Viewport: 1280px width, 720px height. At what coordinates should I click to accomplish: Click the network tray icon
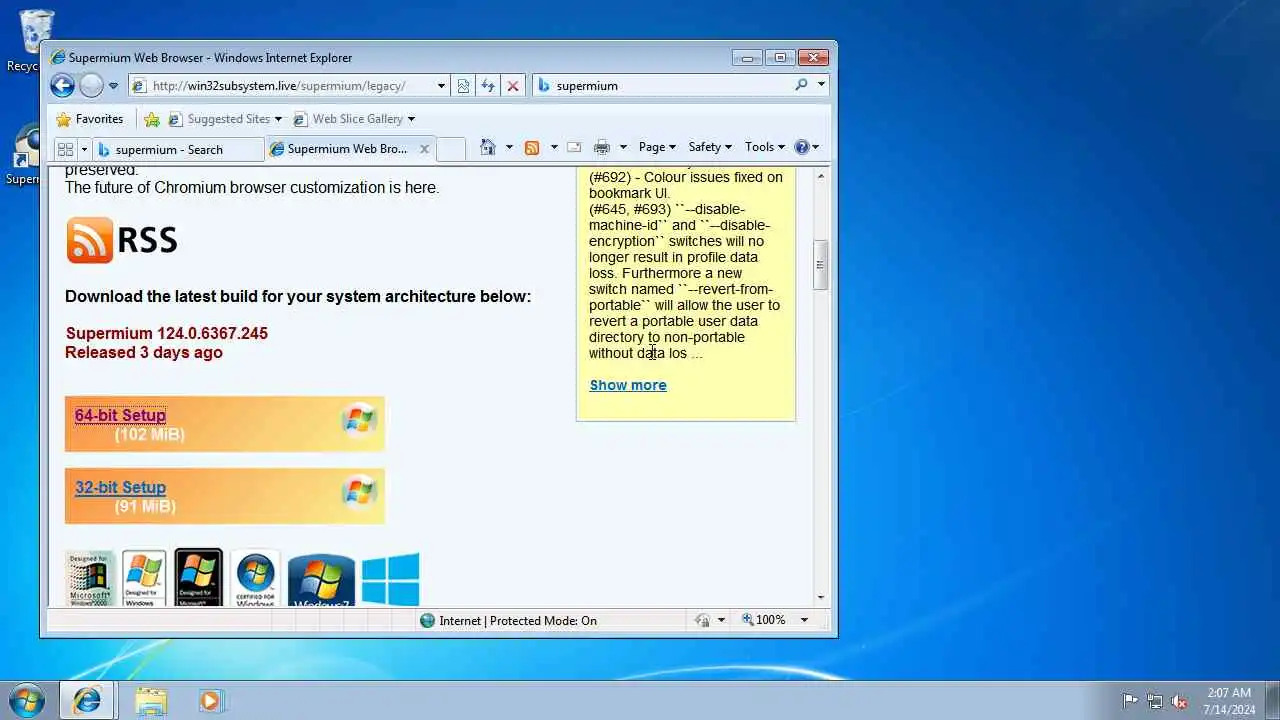tap(1155, 701)
